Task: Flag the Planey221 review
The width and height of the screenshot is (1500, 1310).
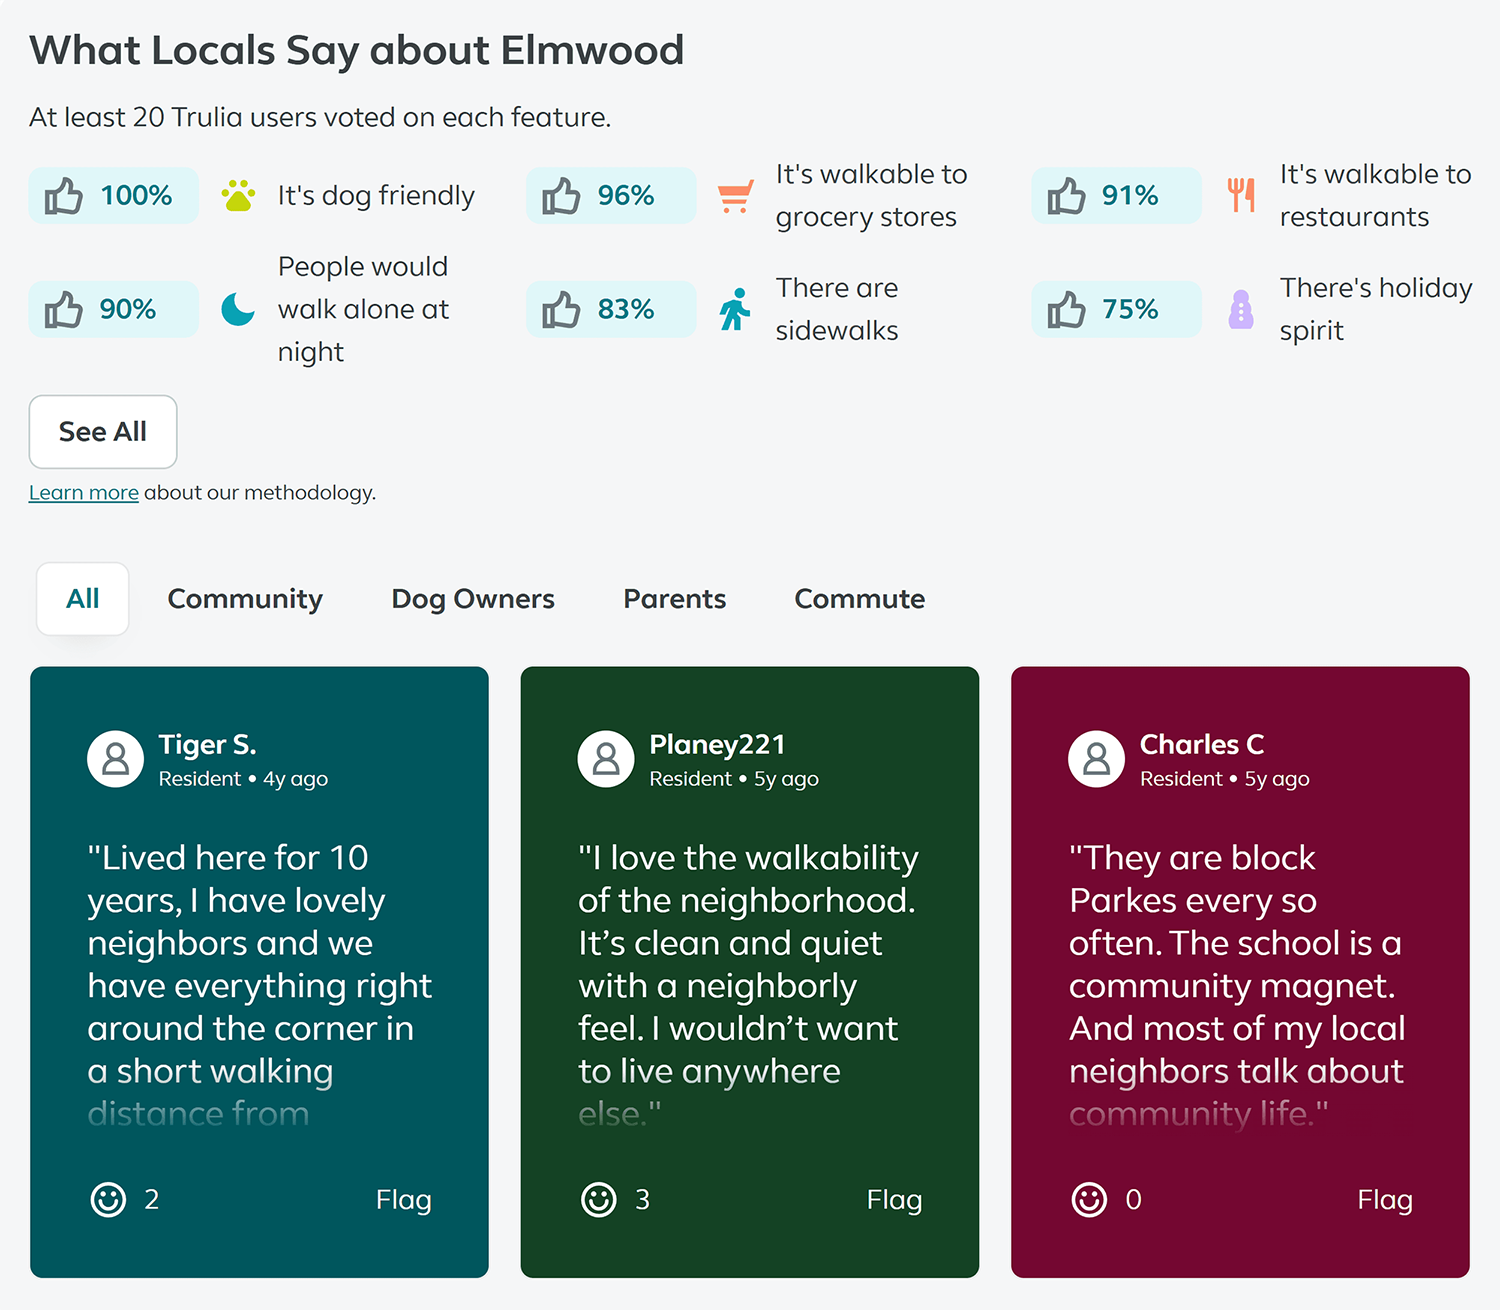Action: [894, 1199]
